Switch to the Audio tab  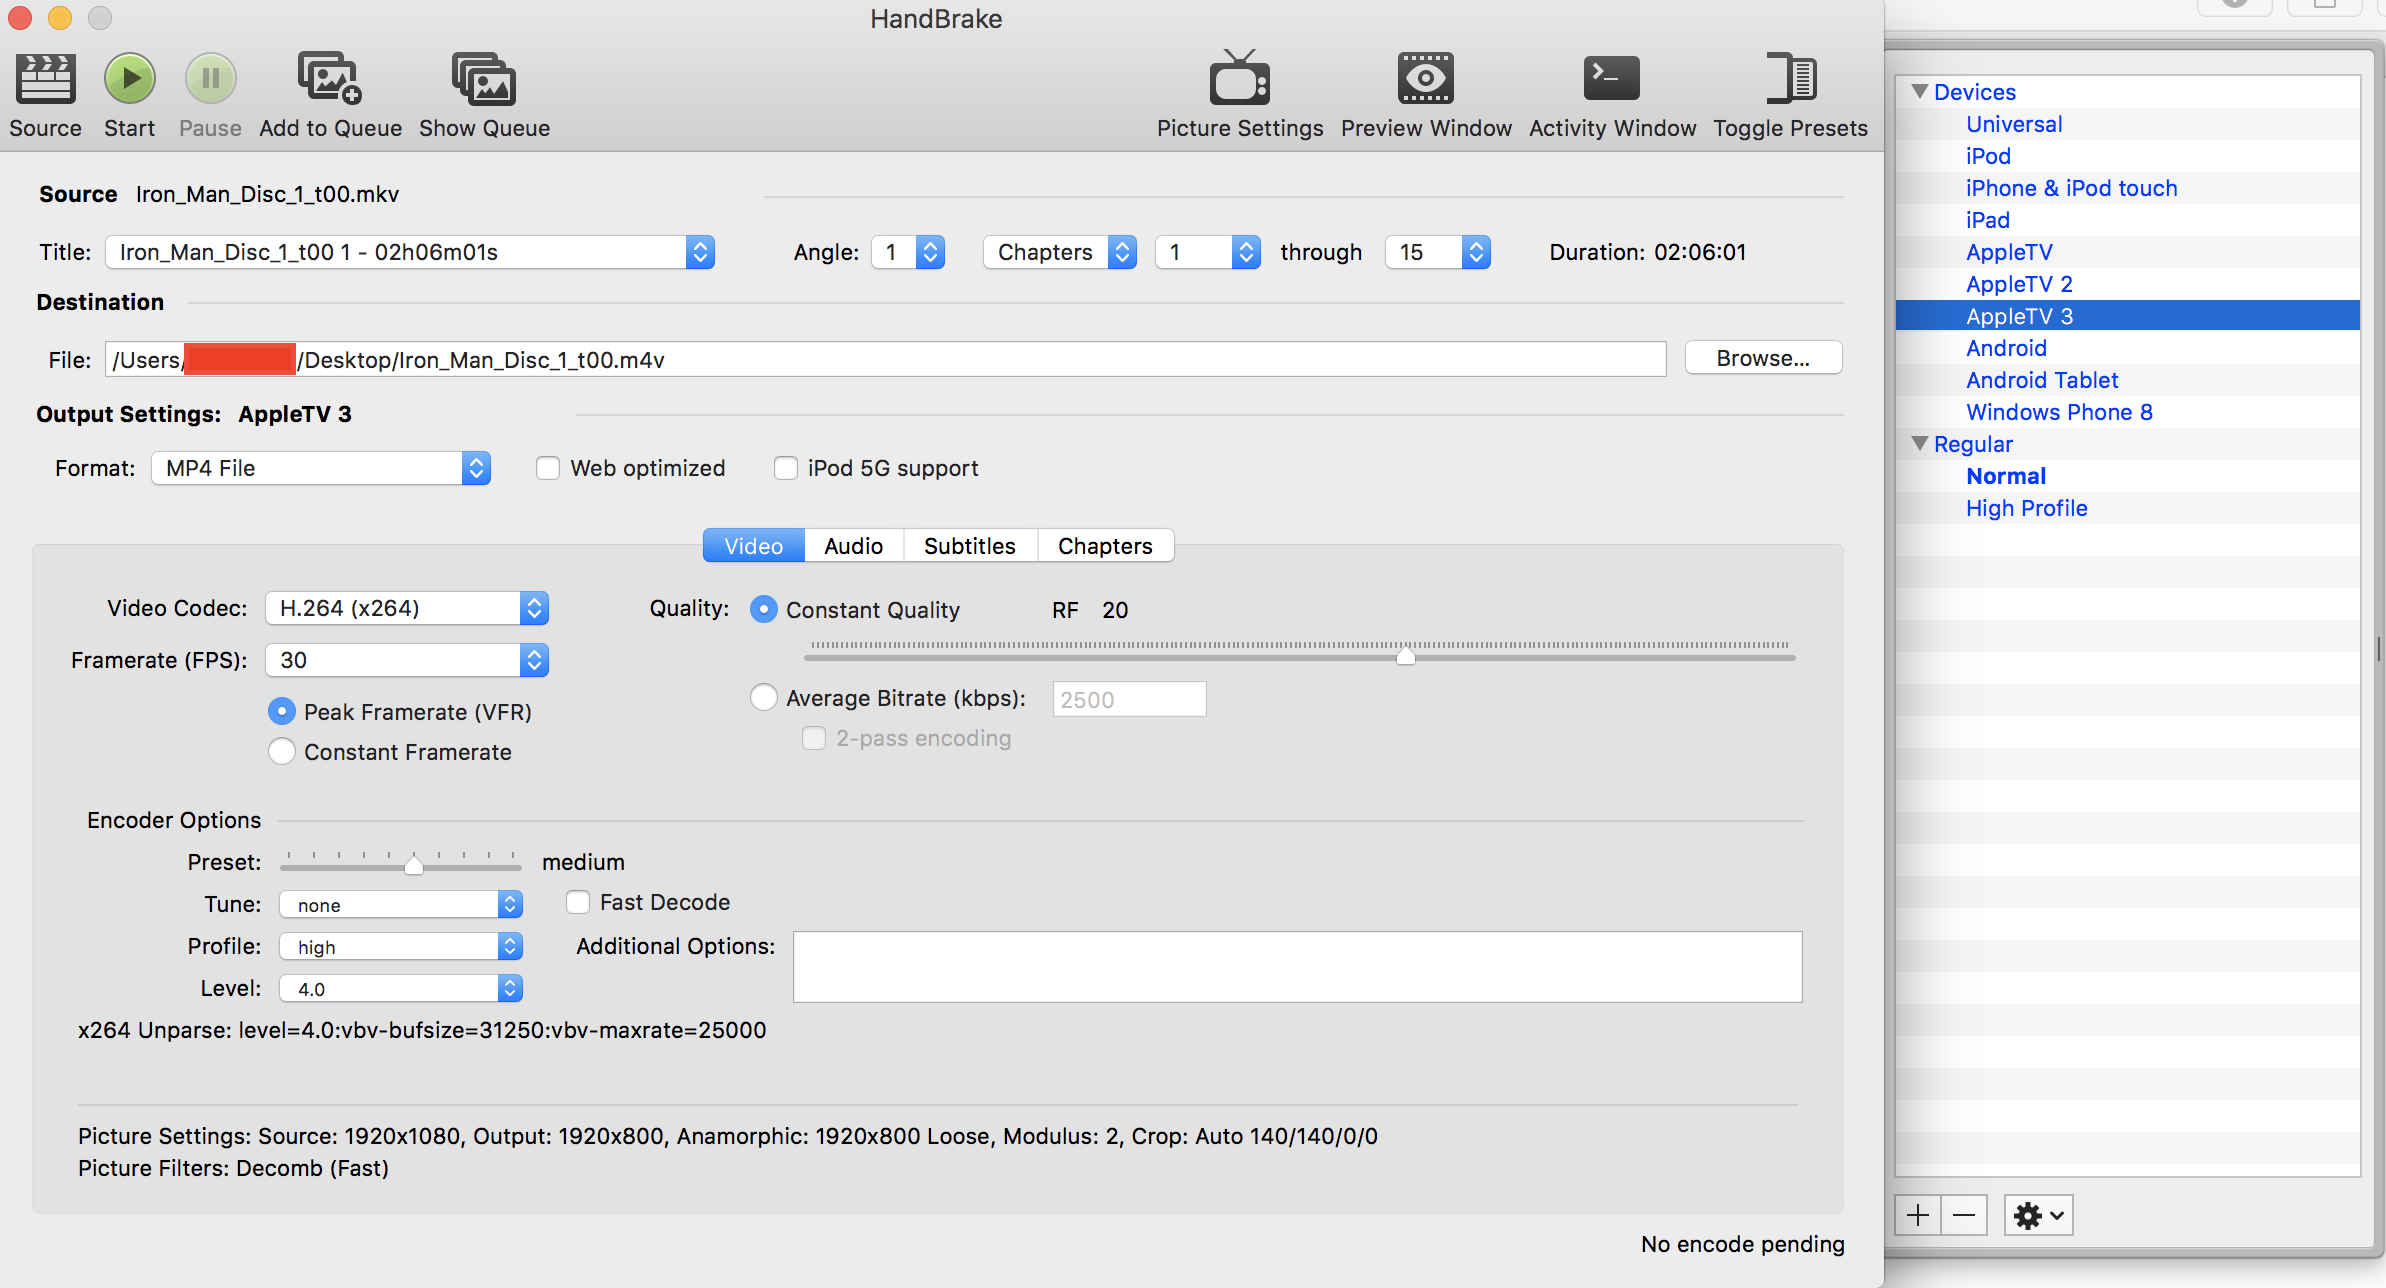(853, 546)
